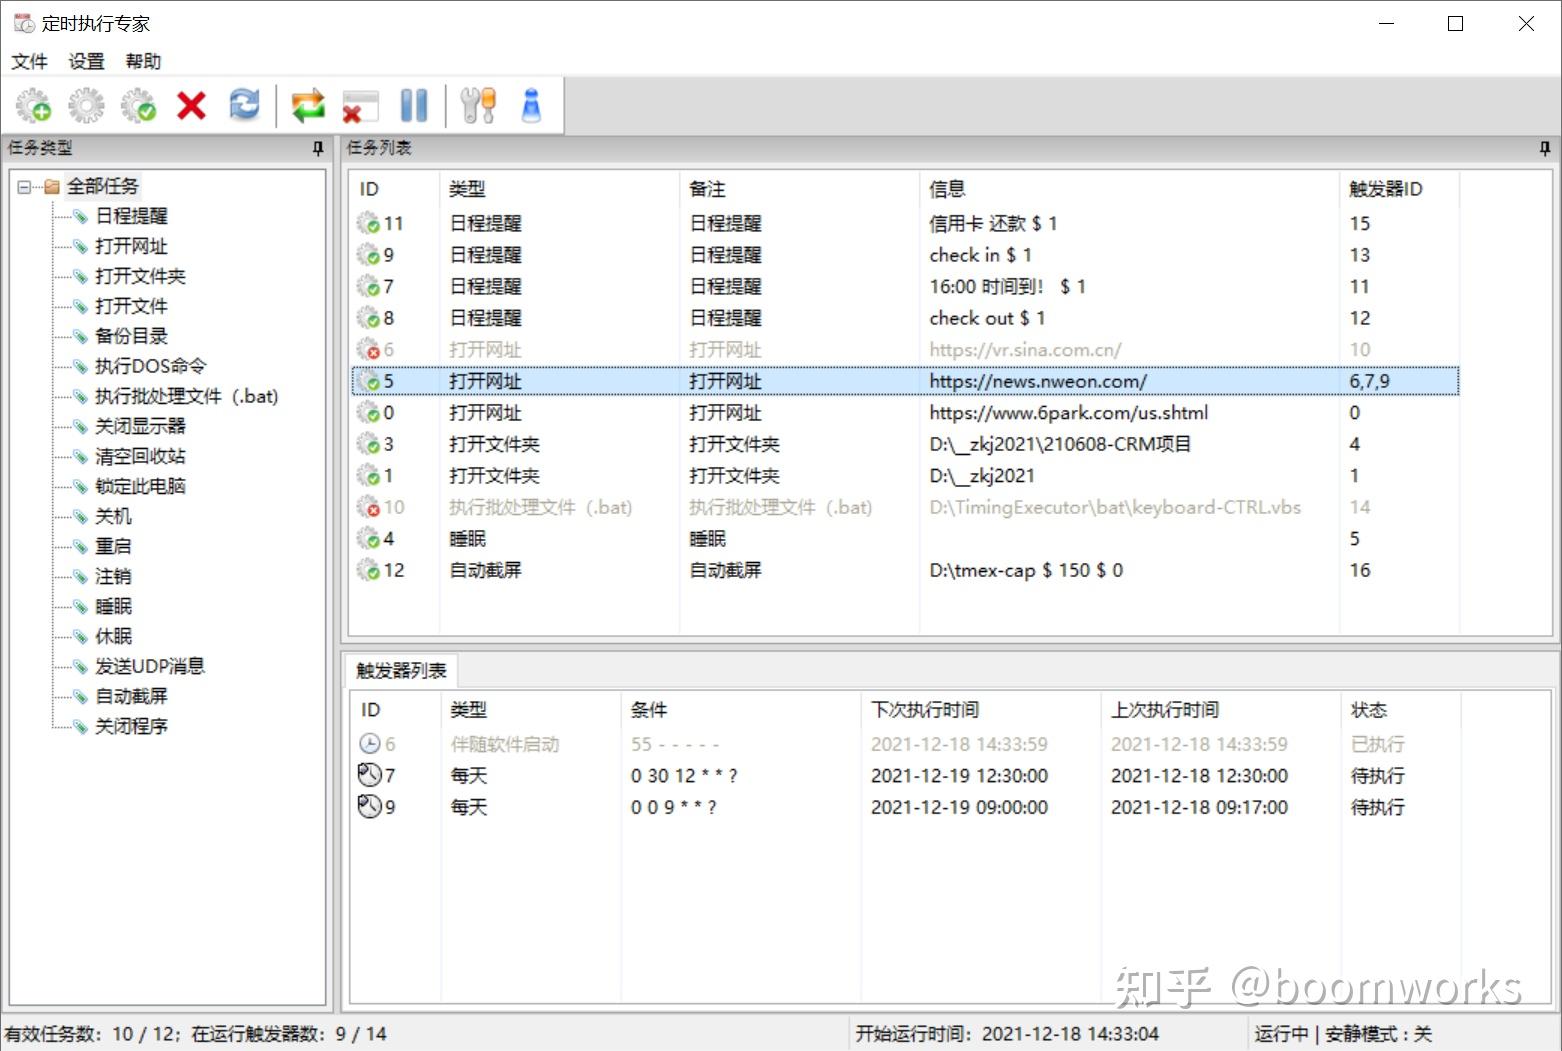
Task: Select the trigger with condition 0 0 9 * * ?
Action: [x=906, y=806]
